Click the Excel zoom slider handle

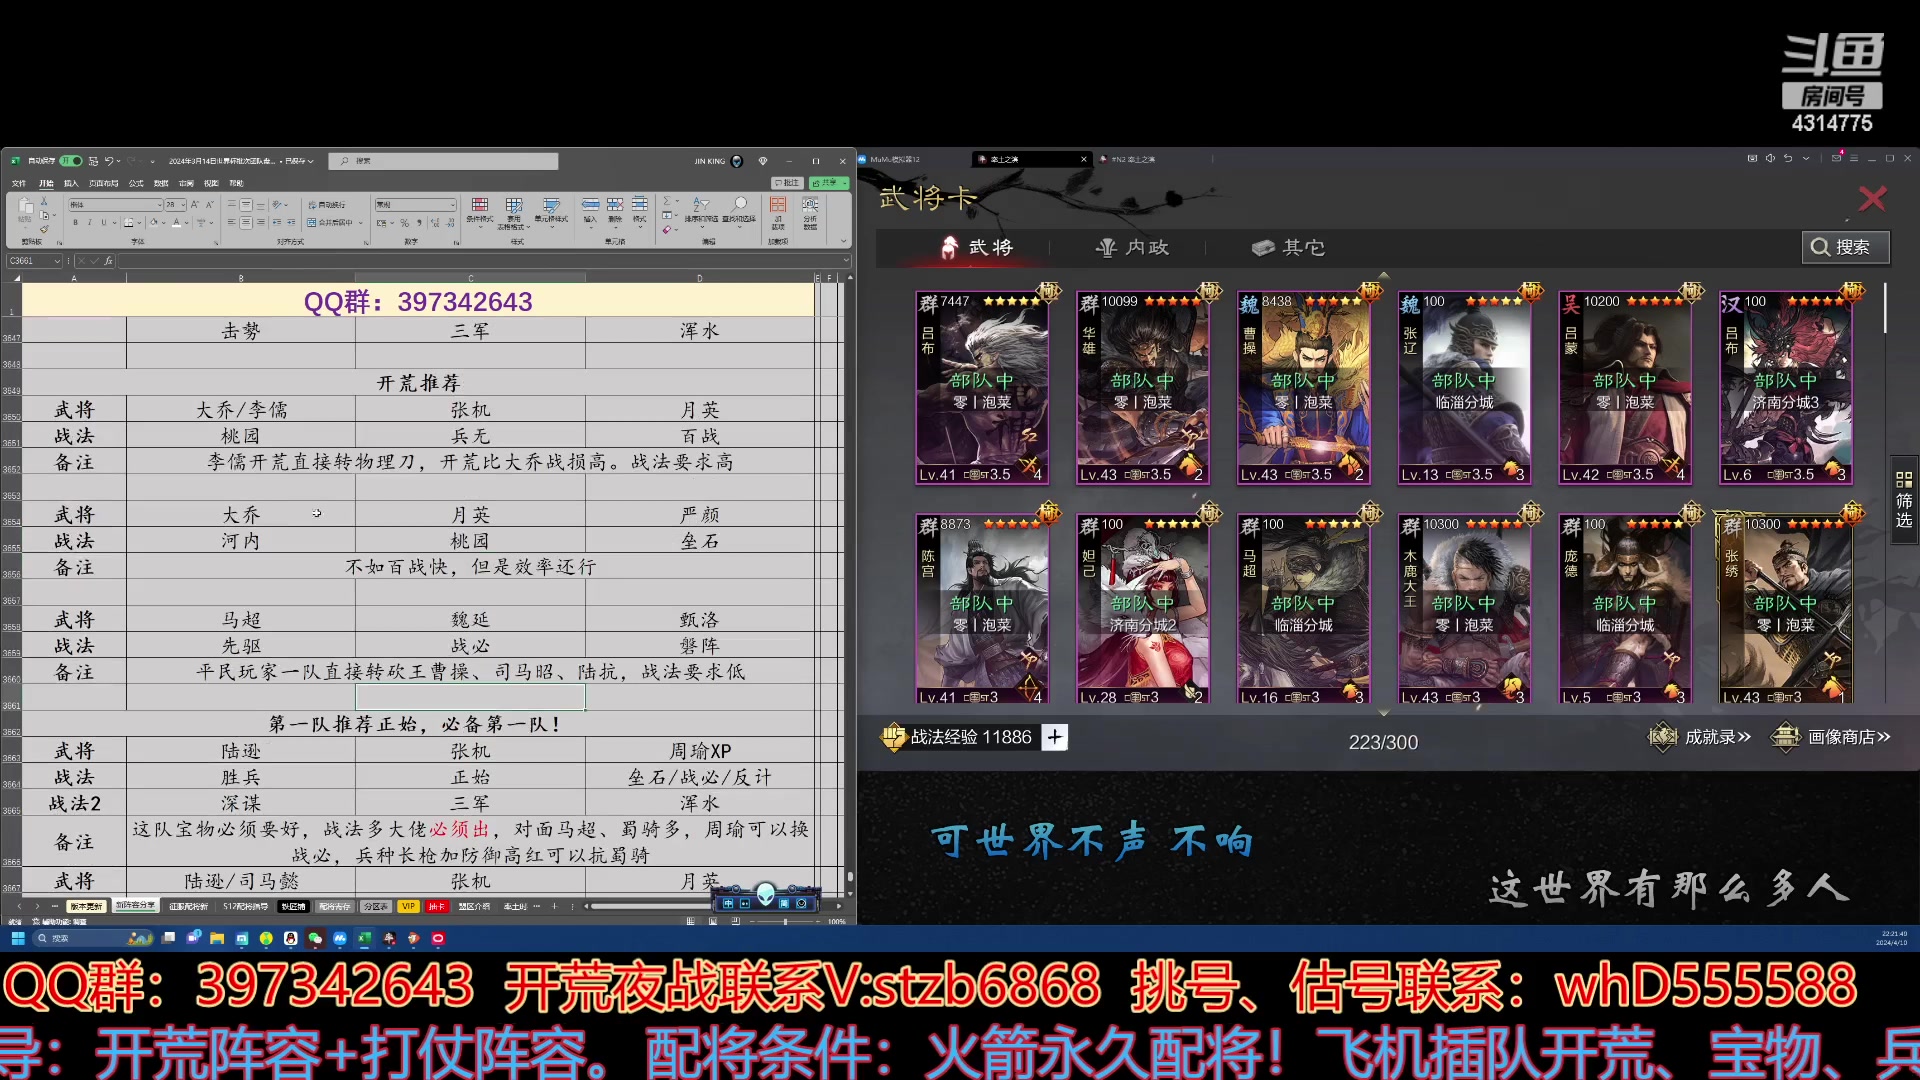tap(784, 921)
